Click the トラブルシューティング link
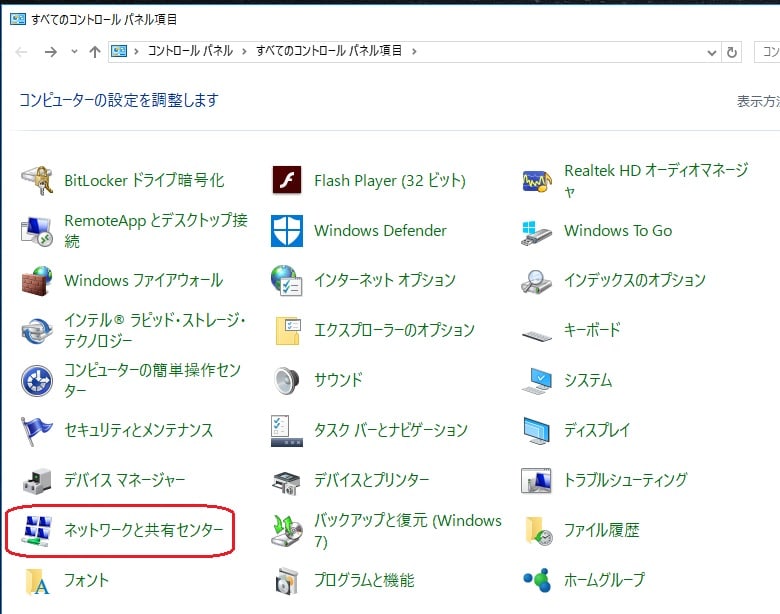Viewport: 780px width, 614px height. (x=626, y=480)
